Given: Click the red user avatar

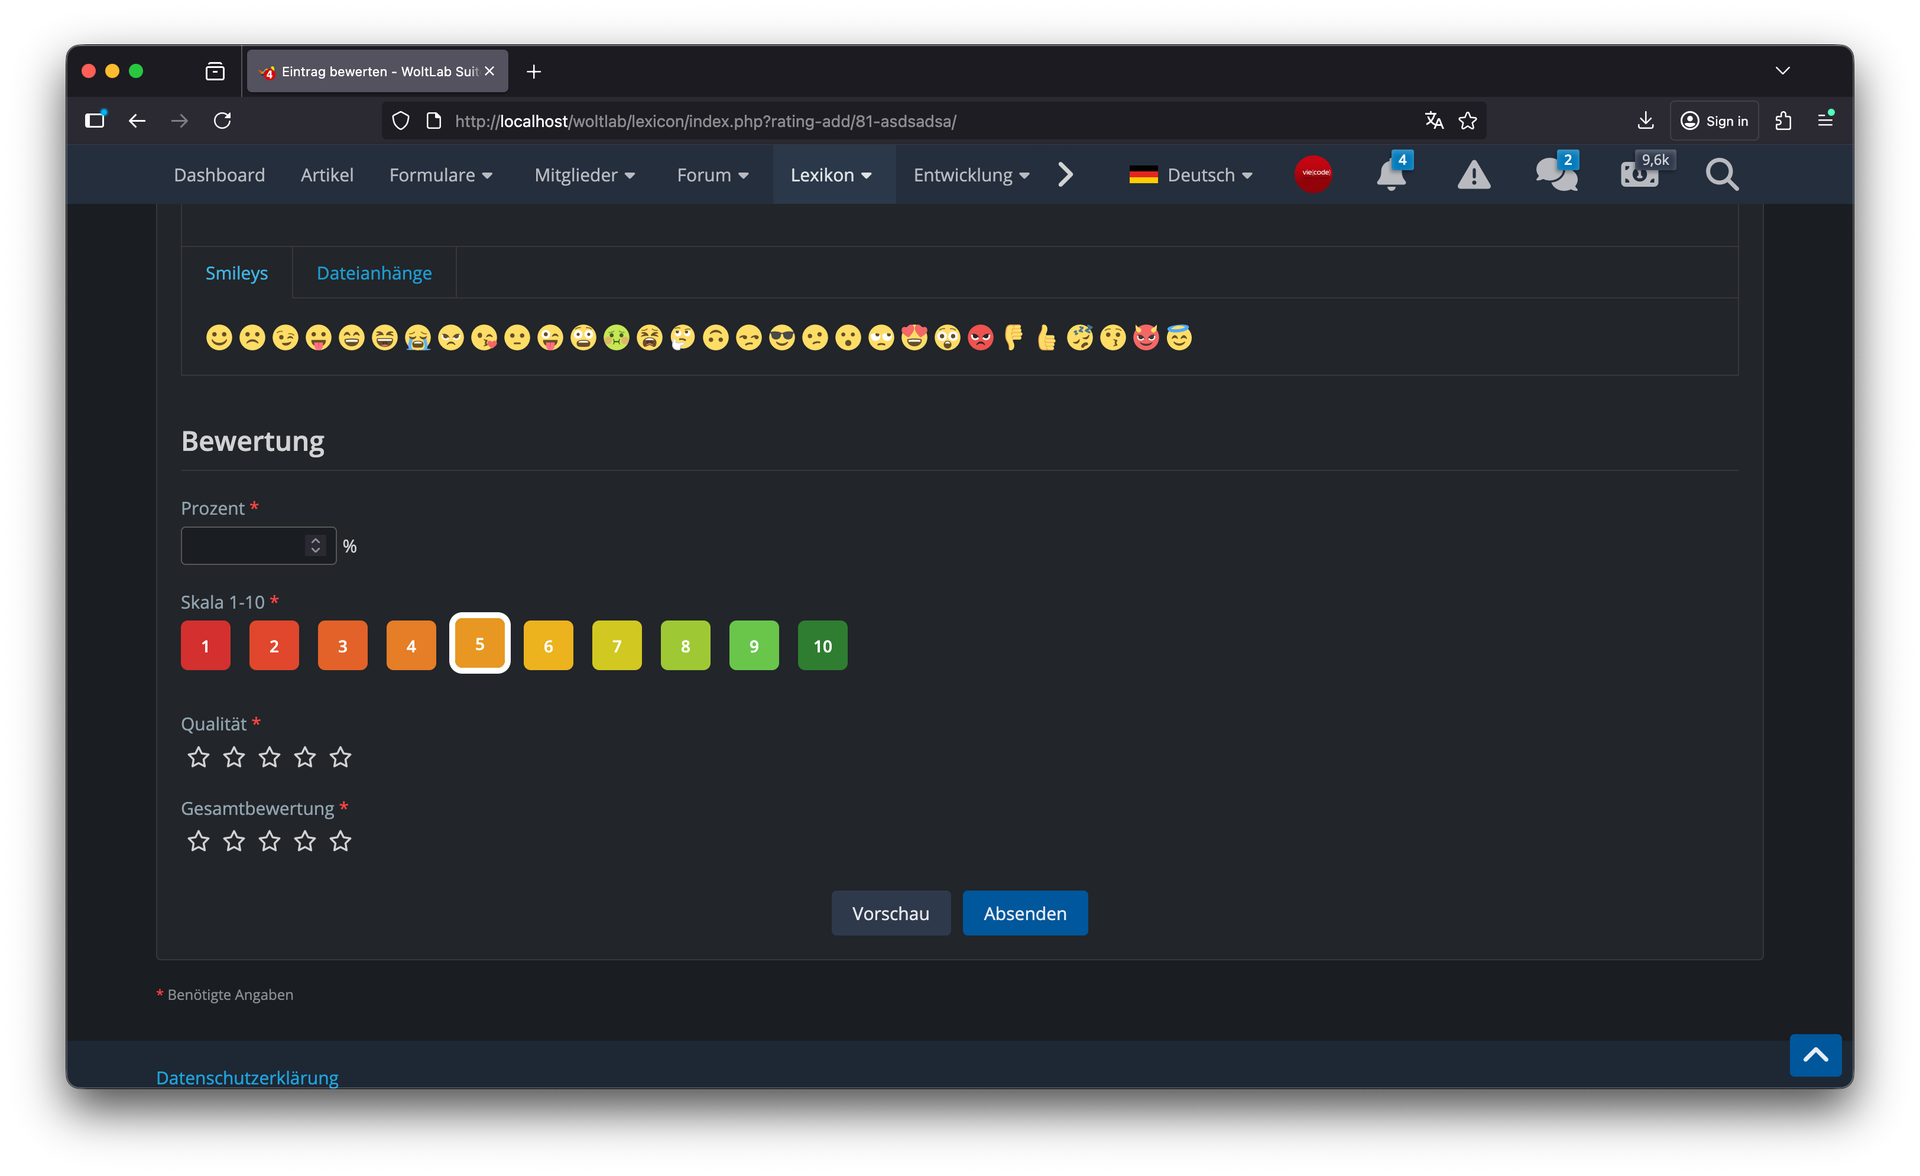Looking at the screenshot, I should coord(1313,174).
